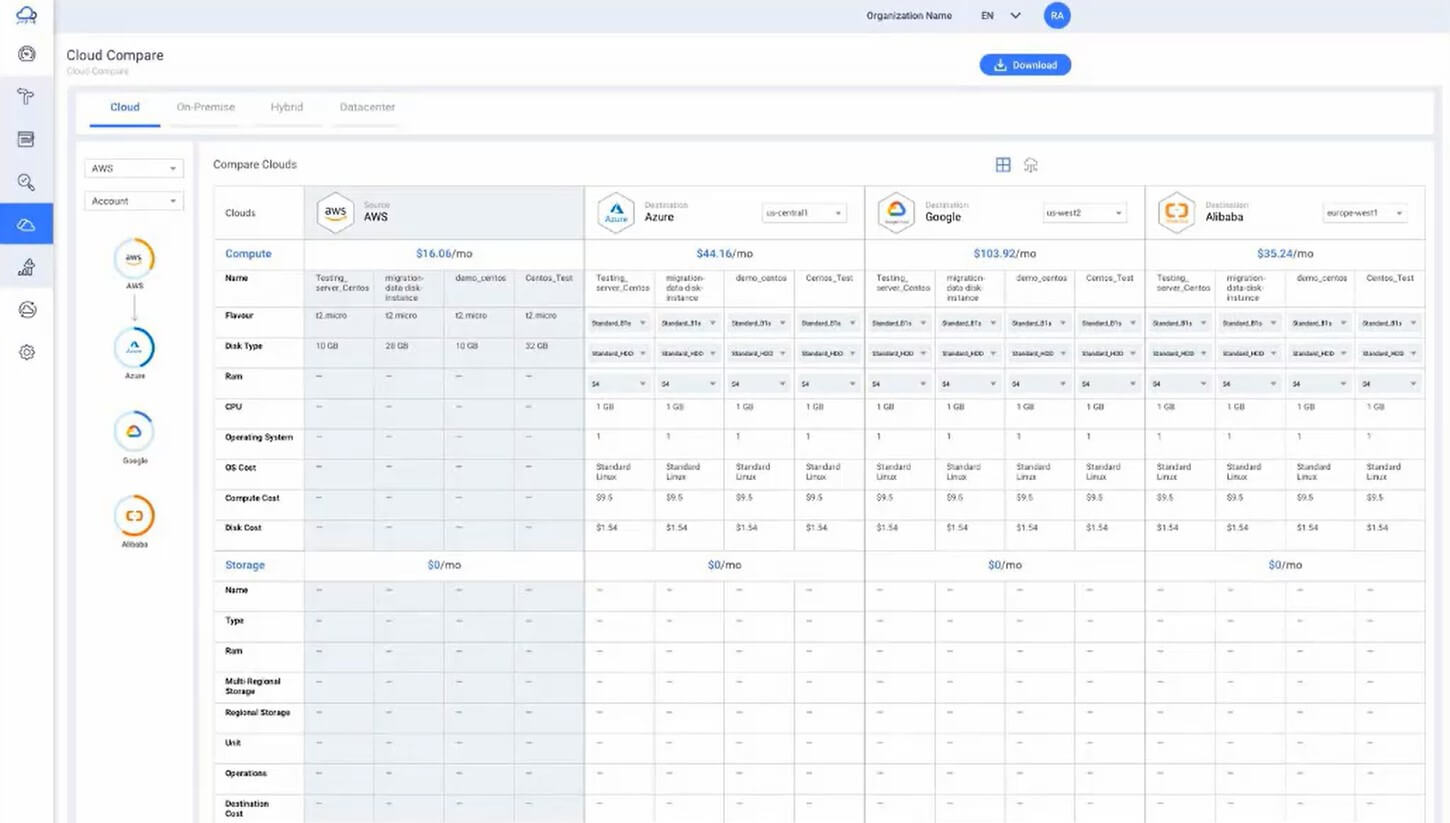Open Alibaba Centos_Test Ram dropdown
This screenshot has width=1450, height=823.
pos(1389,384)
